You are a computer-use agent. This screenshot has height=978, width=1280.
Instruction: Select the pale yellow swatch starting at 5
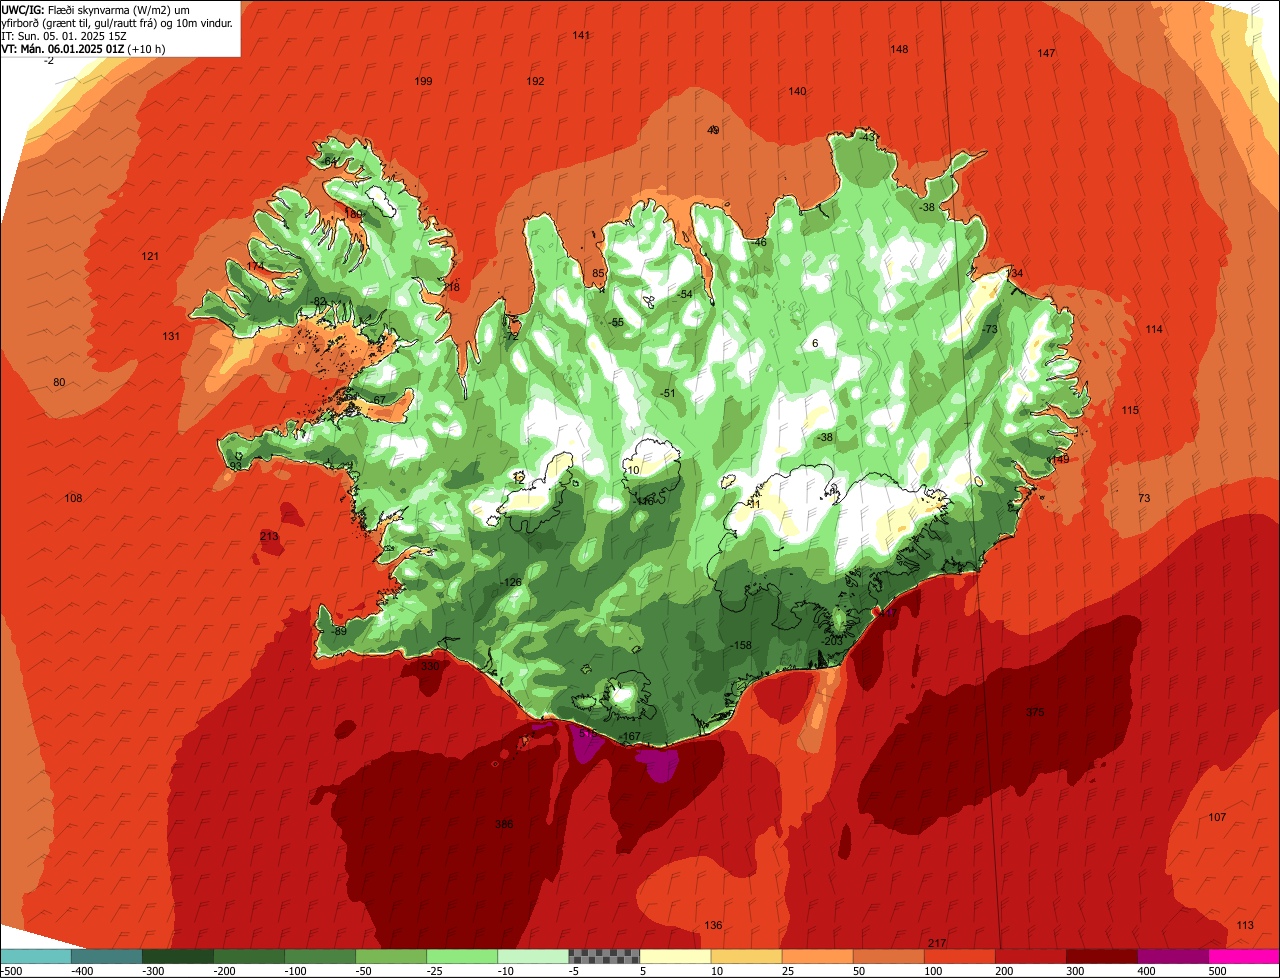pos(675,956)
